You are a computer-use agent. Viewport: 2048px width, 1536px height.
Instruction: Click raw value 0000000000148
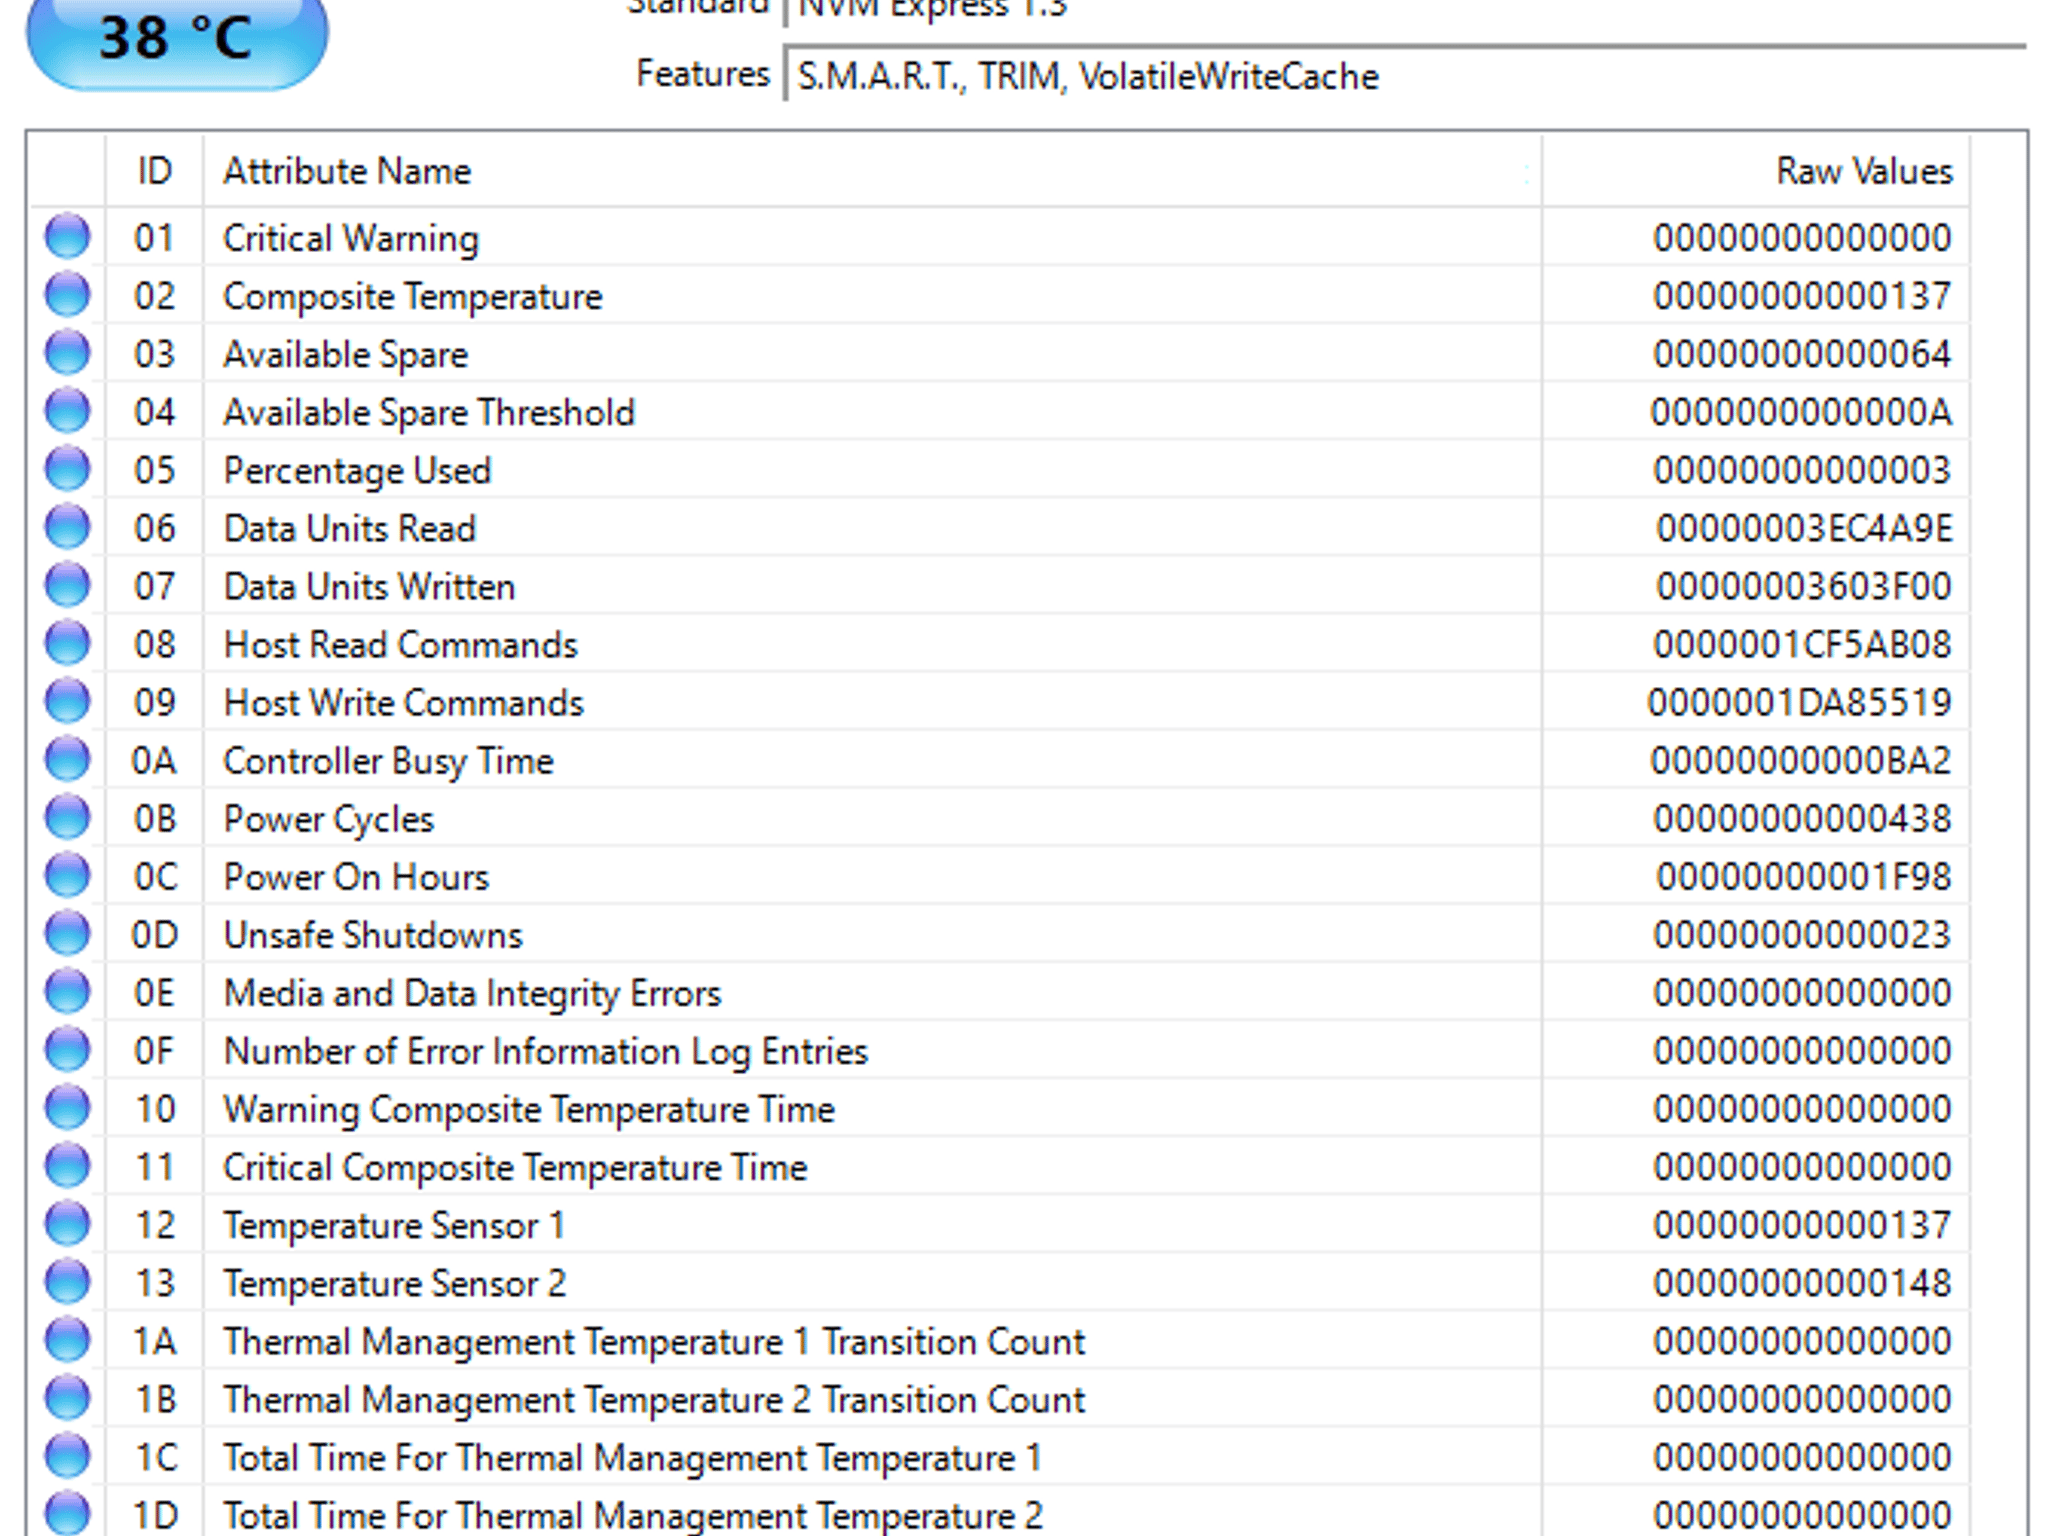pos(1802,1282)
